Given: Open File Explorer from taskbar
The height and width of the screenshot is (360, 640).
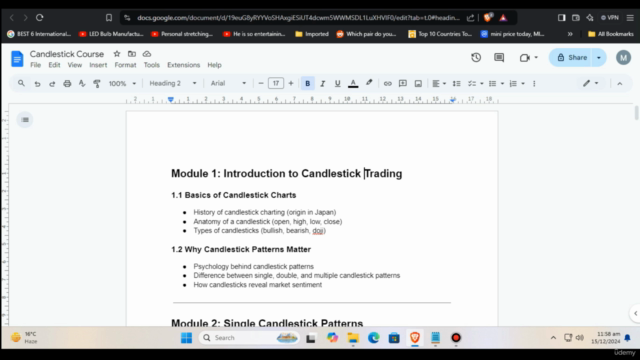Looking at the screenshot, I should pyautogui.click(x=353, y=338).
